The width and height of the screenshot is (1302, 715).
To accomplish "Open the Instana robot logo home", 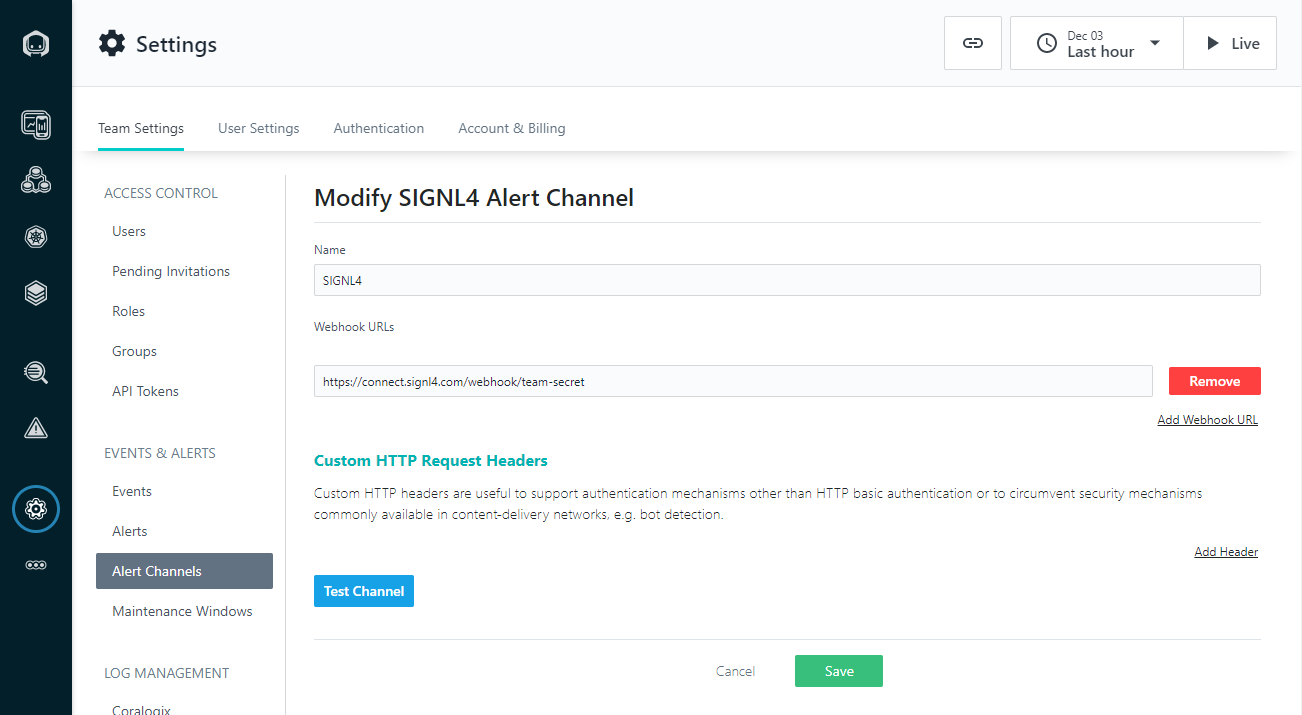I will point(36,44).
